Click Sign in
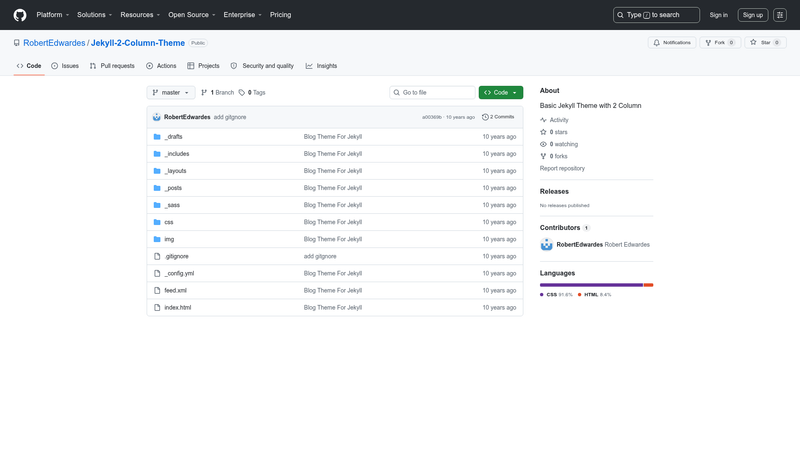The height and width of the screenshot is (450, 800). point(718,15)
